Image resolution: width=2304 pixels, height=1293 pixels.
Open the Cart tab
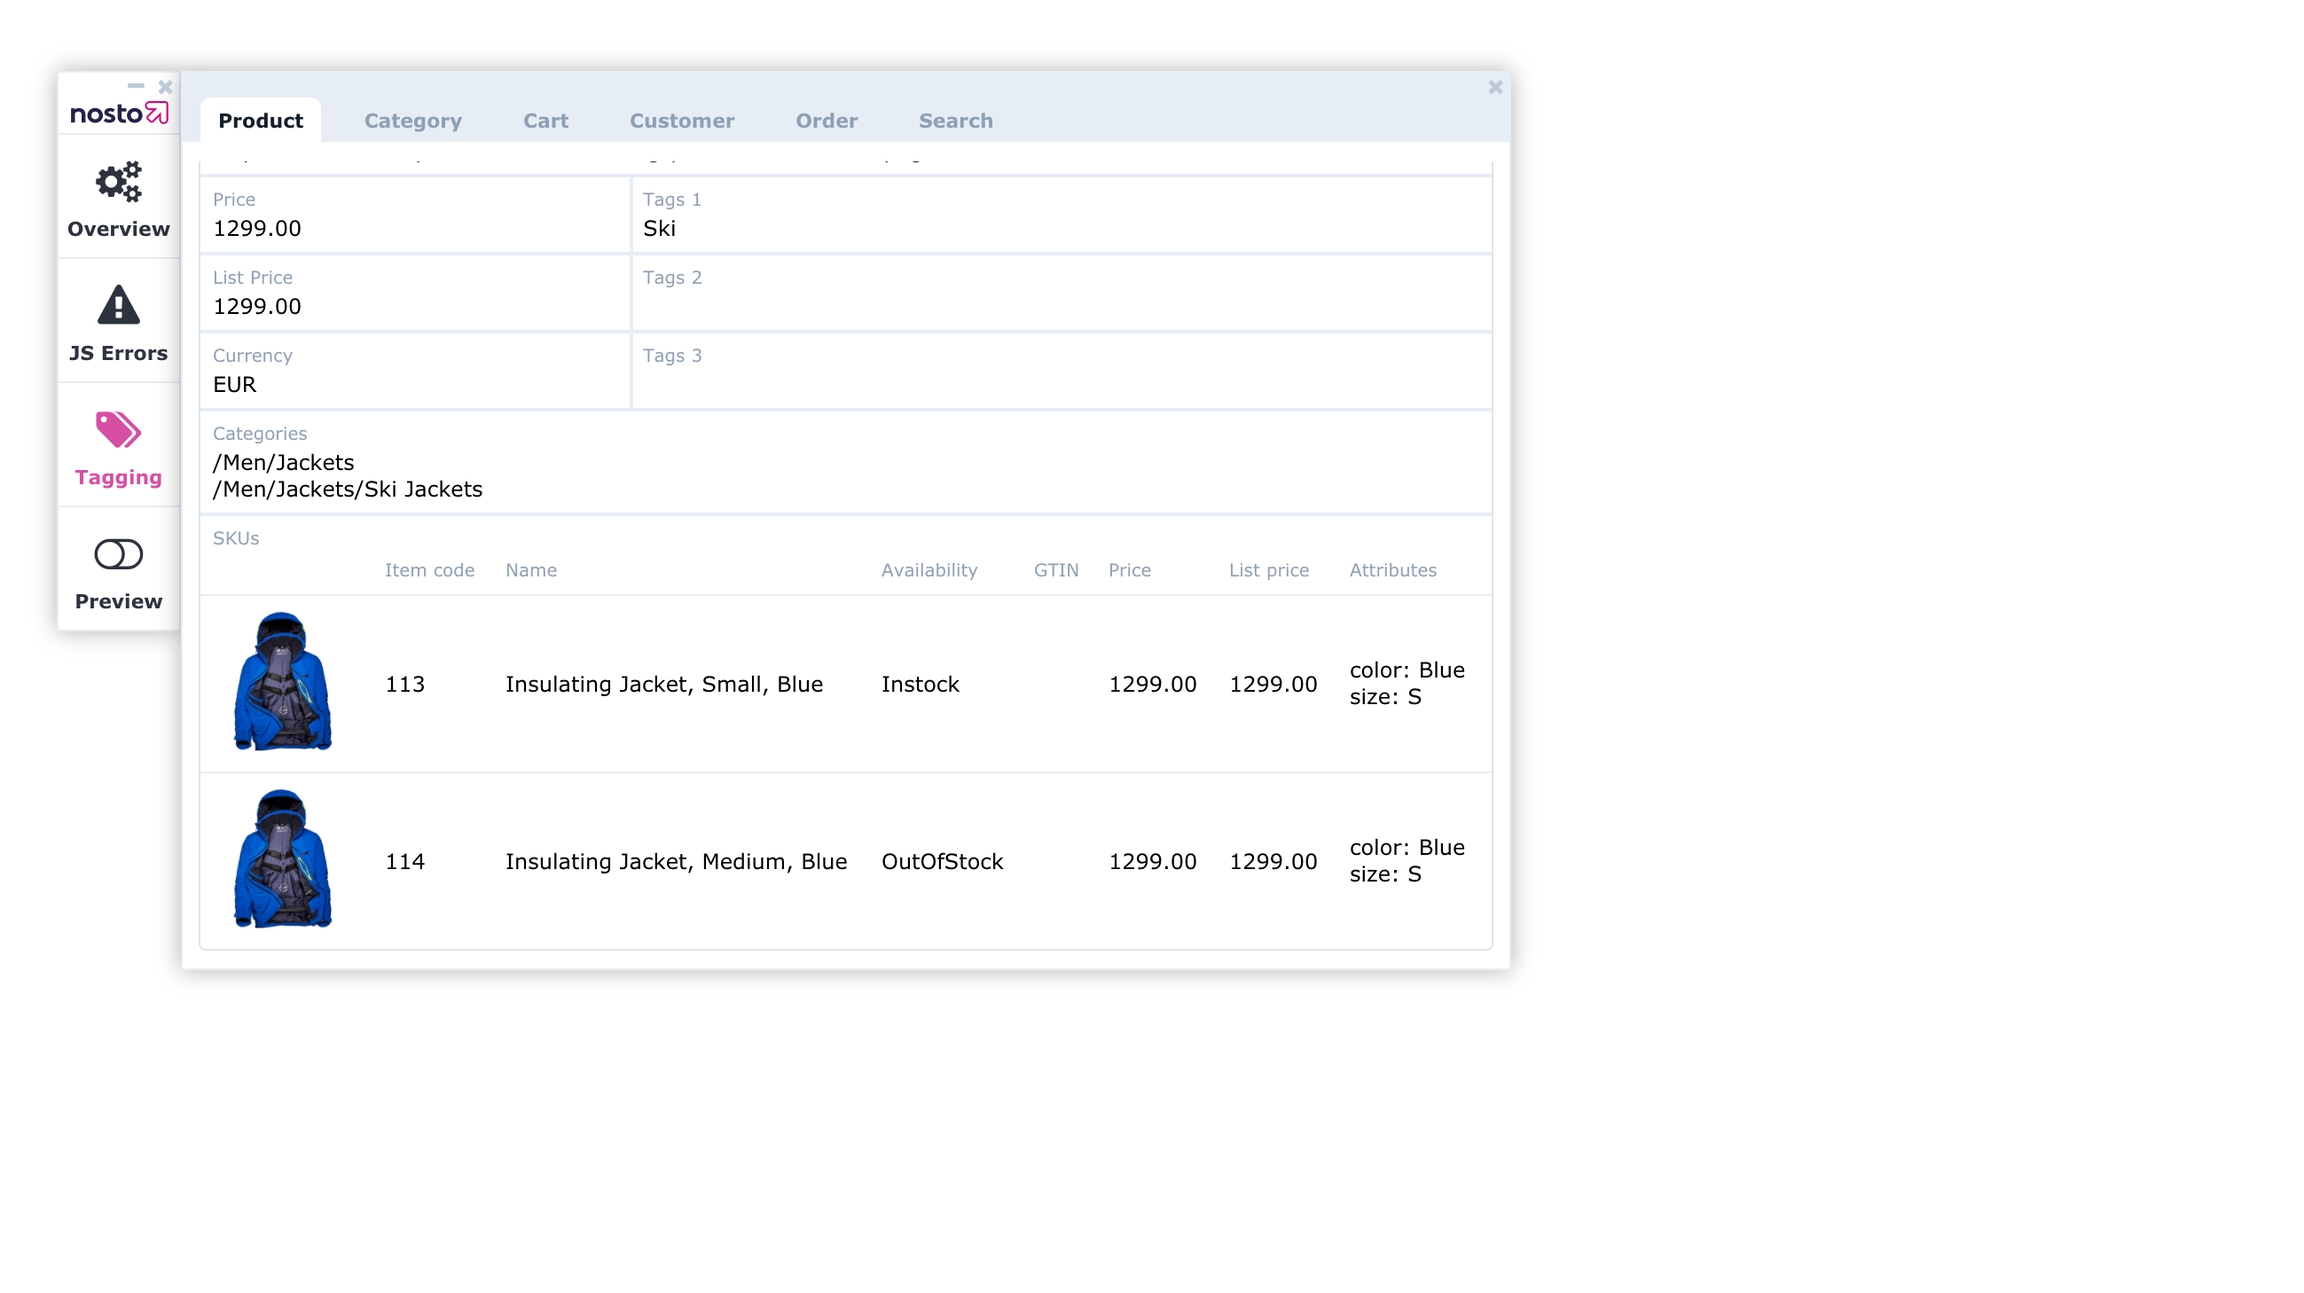point(545,121)
